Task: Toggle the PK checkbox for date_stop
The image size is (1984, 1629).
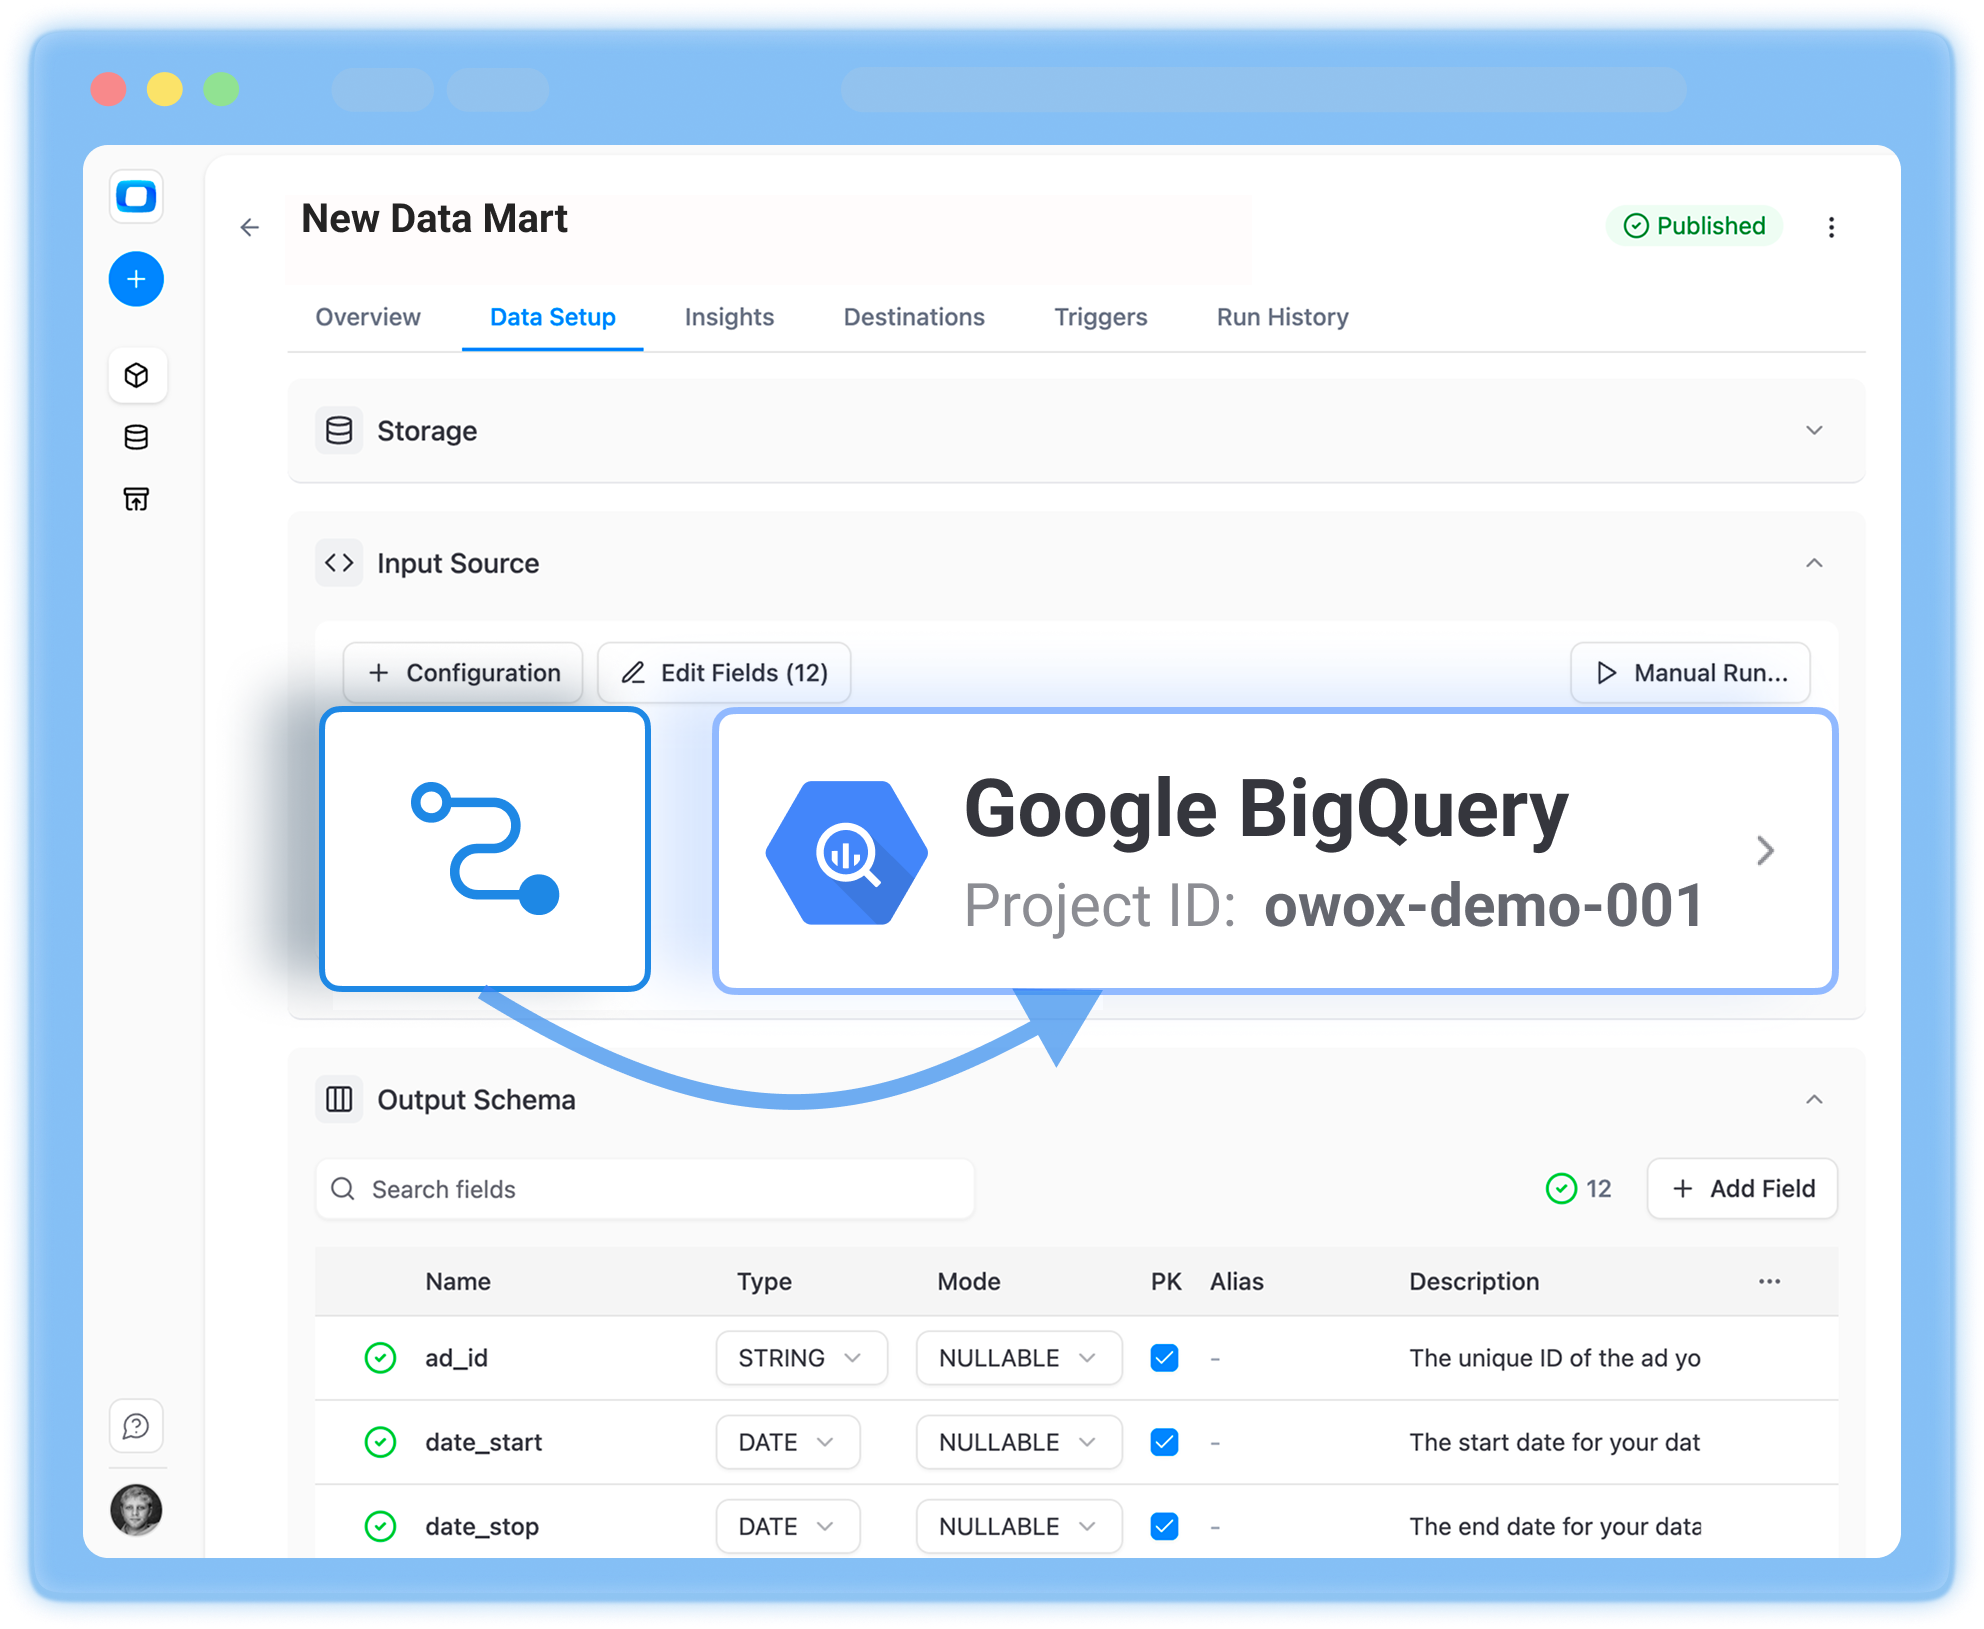Action: [x=1163, y=1526]
